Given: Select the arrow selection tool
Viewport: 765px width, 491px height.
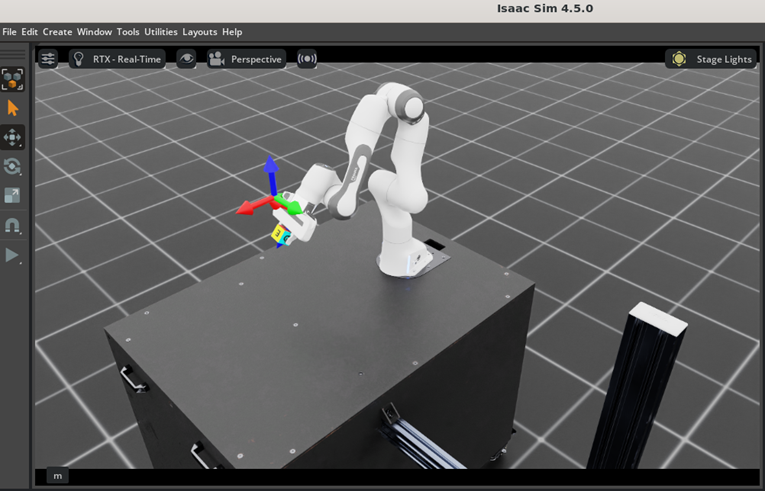Looking at the screenshot, I should pos(13,108).
